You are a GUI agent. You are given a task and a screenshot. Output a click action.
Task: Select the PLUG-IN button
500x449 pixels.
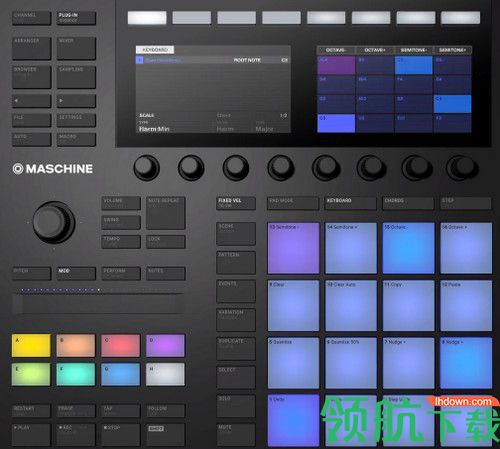[76, 18]
